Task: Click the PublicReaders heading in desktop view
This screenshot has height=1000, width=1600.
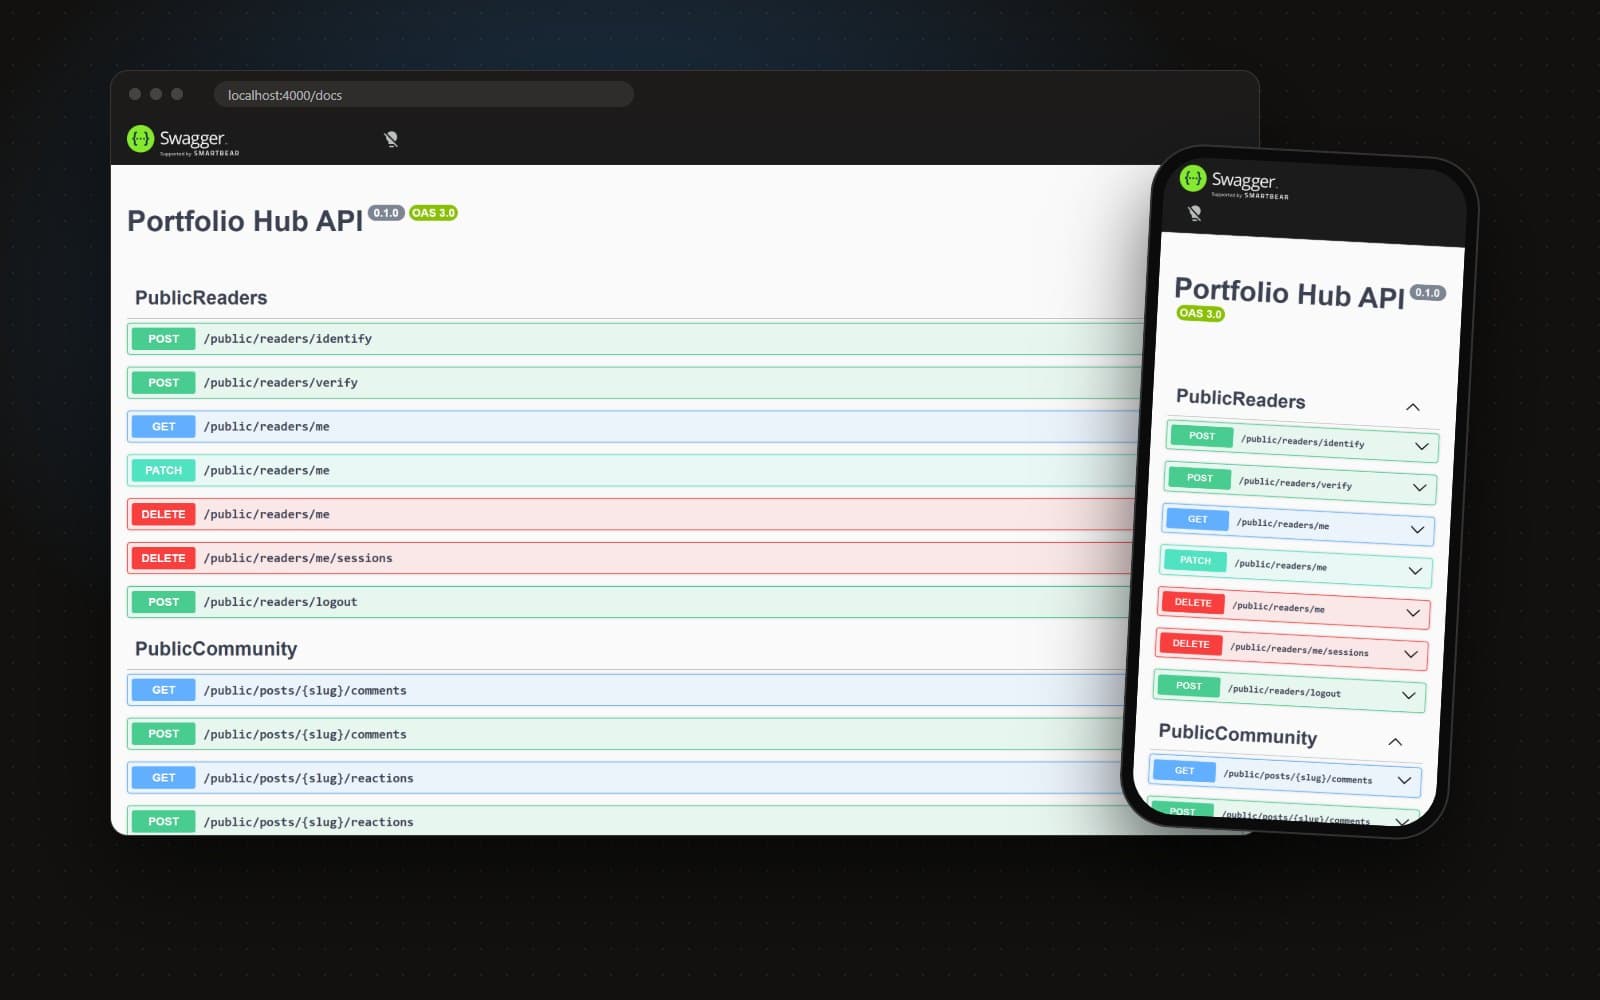Action: (201, 298)
